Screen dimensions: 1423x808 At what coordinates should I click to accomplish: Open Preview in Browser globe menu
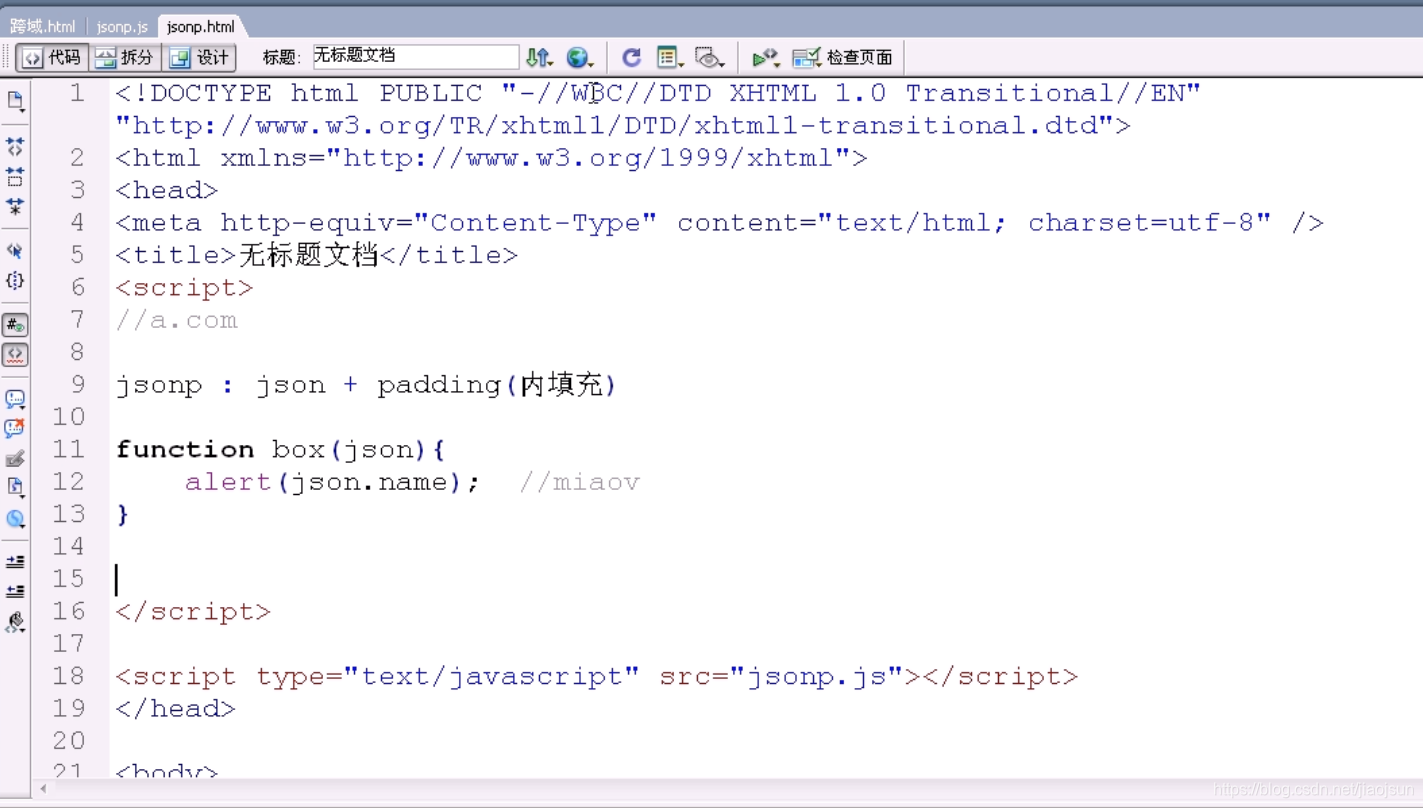579,58
